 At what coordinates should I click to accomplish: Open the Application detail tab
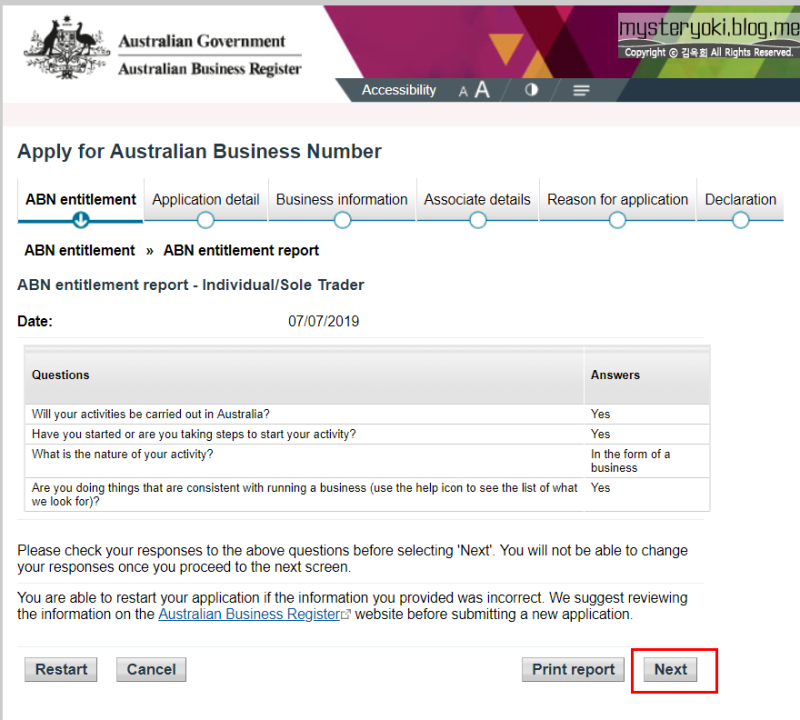click(x=206, y=200)
